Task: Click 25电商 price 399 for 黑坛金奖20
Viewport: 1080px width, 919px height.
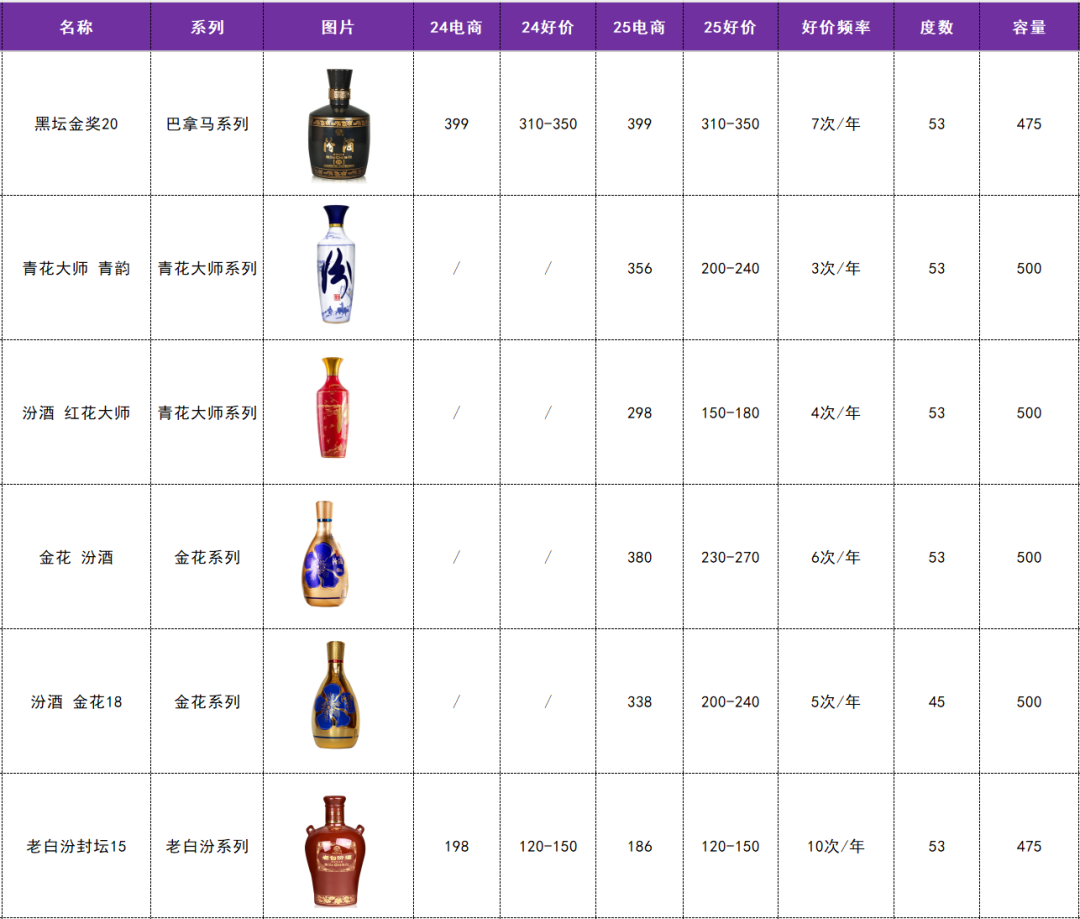Action: coord(639,124)
